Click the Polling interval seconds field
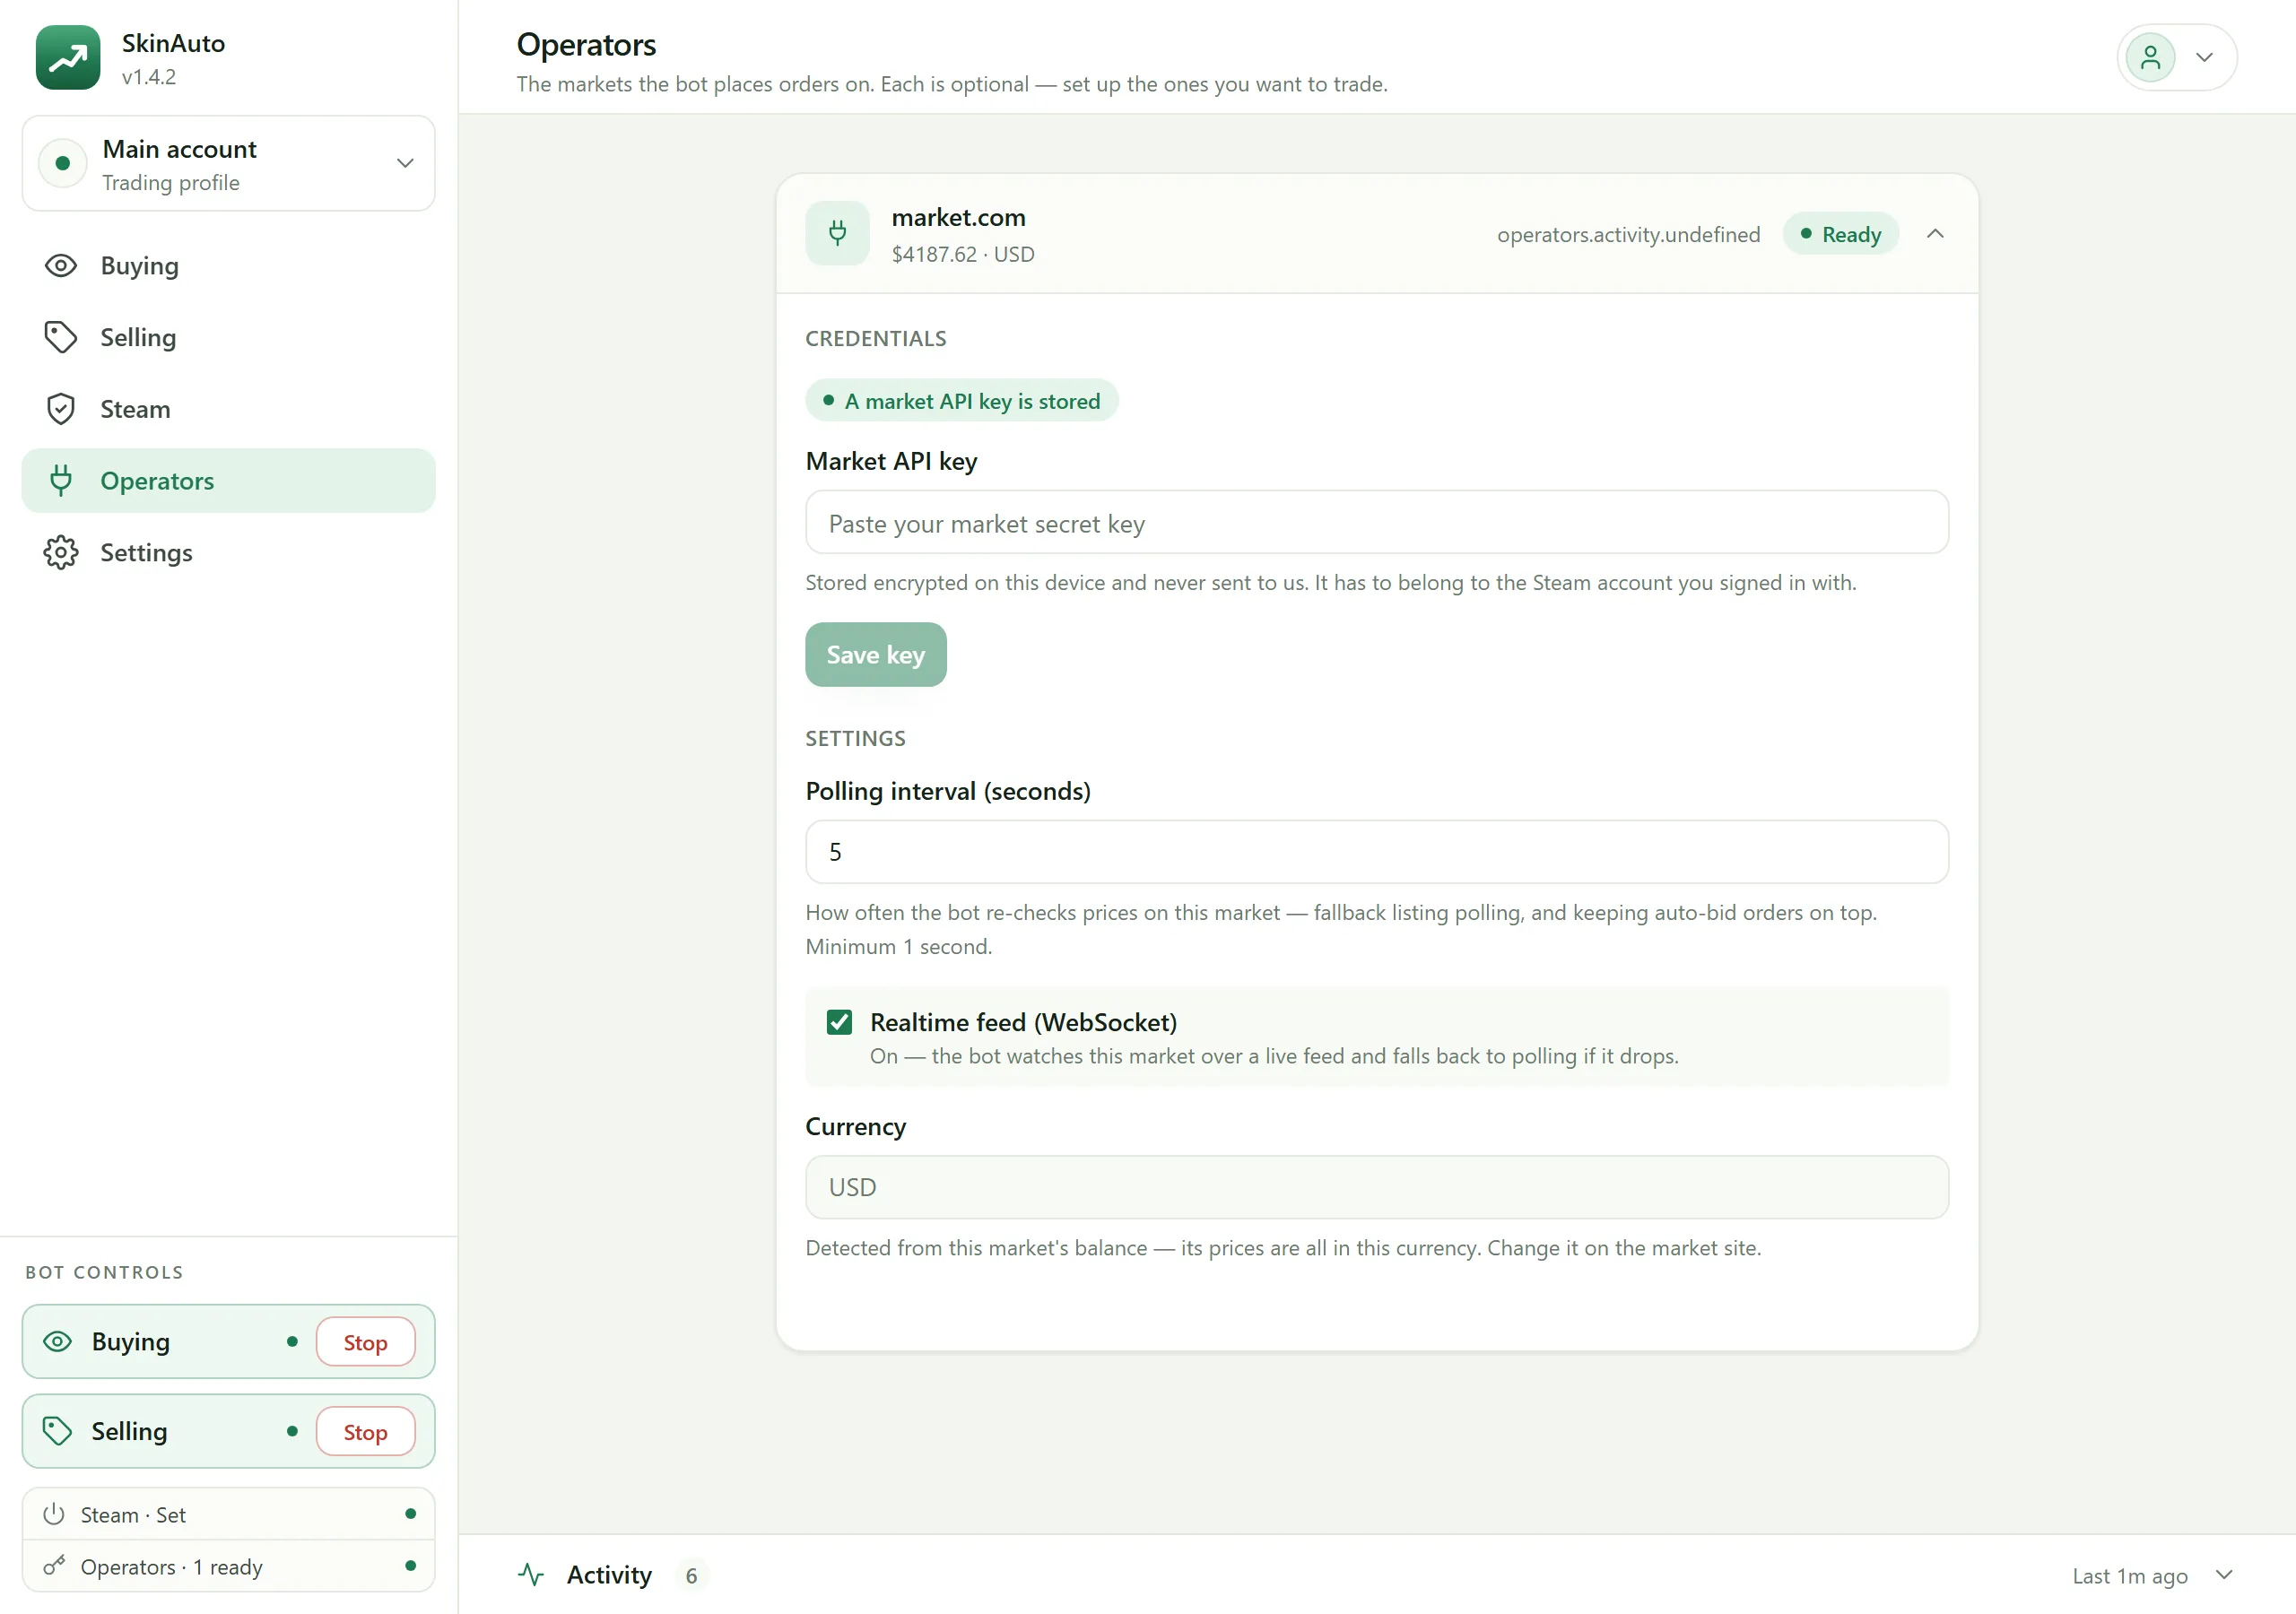2296x1614 pixels. point(1376,852)
